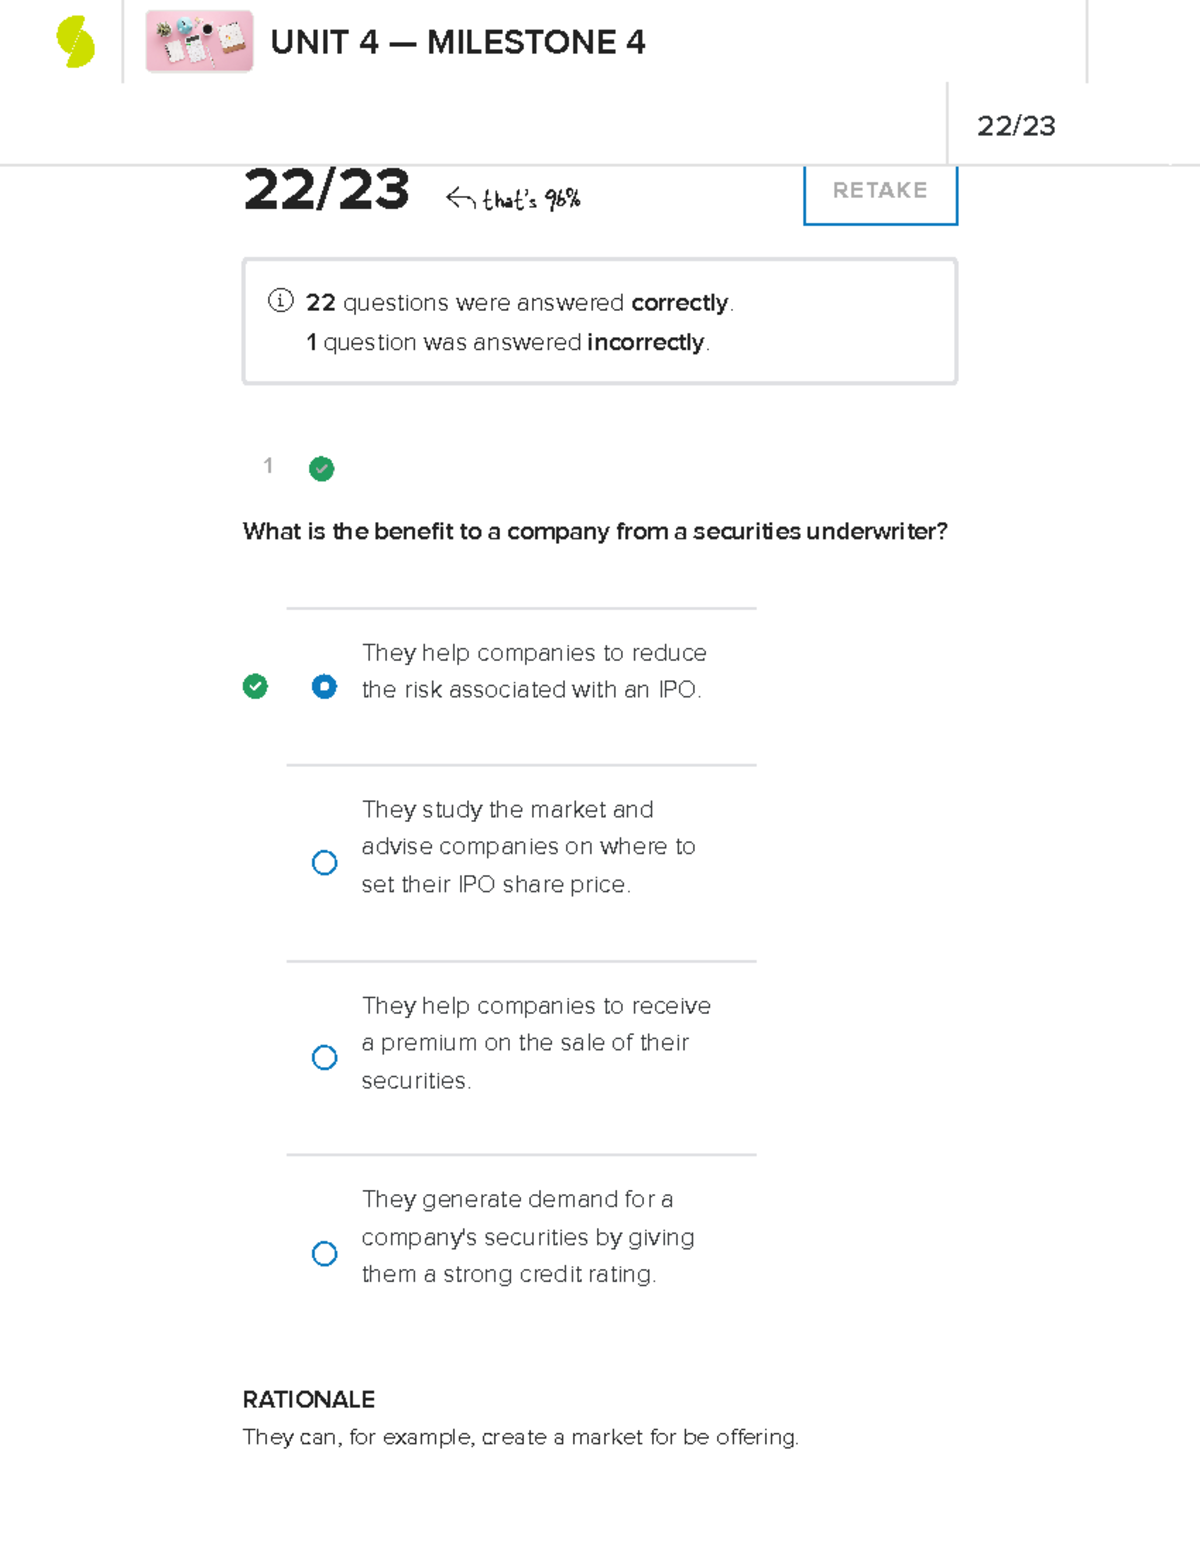This screenshot has height=1553, width=1200.
Task: Select the radio for the premium on securities answer
Action: [324, 1057]
